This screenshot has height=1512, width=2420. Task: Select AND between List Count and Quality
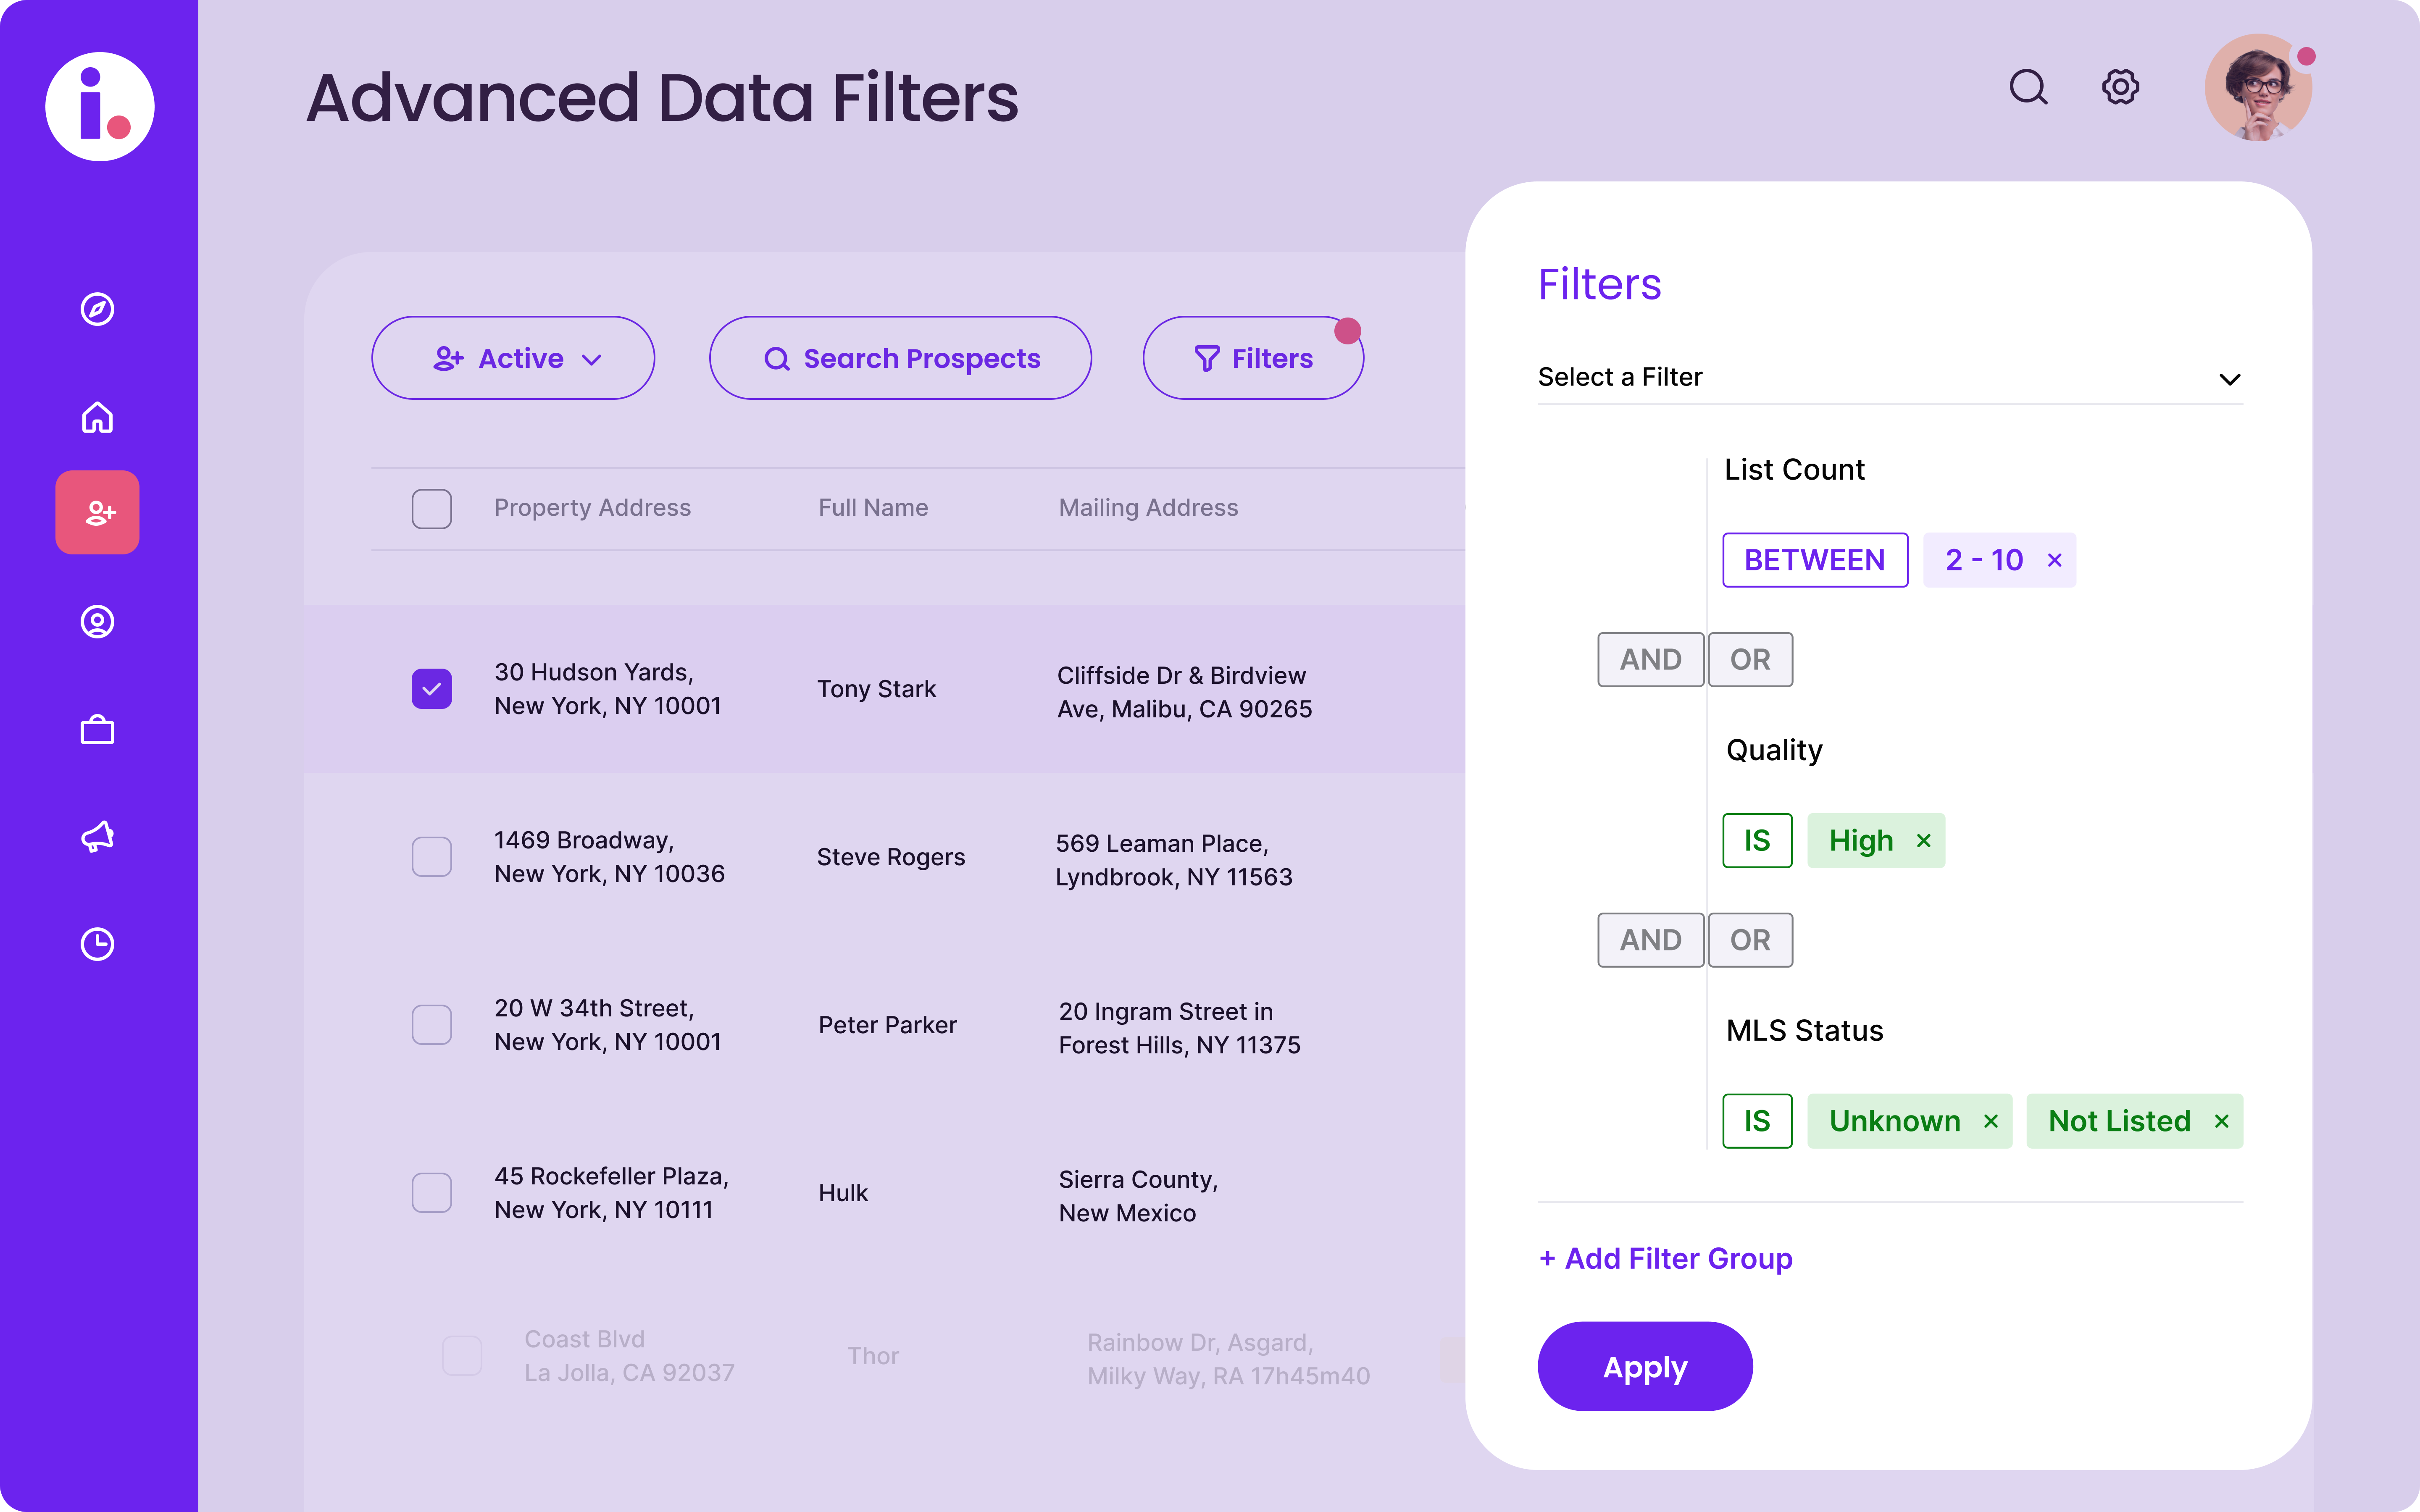coord(1650,660)
